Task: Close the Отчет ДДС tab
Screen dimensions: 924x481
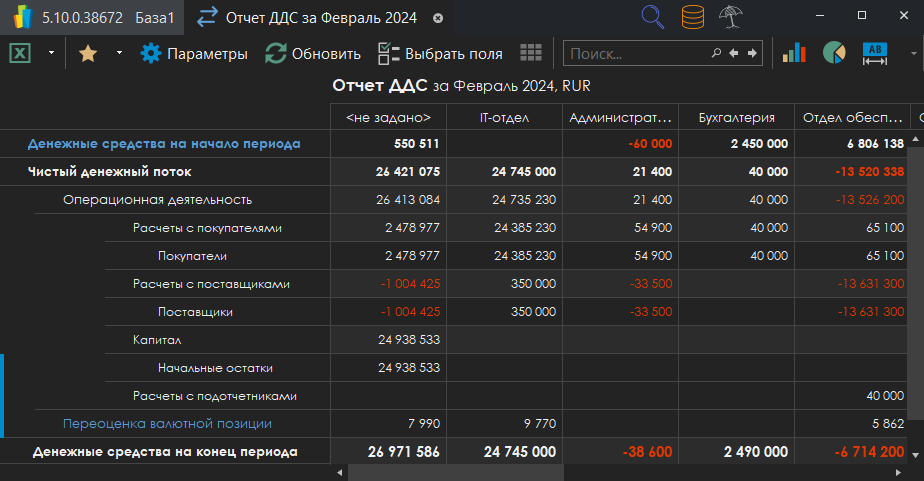Action: pos(438,18)
